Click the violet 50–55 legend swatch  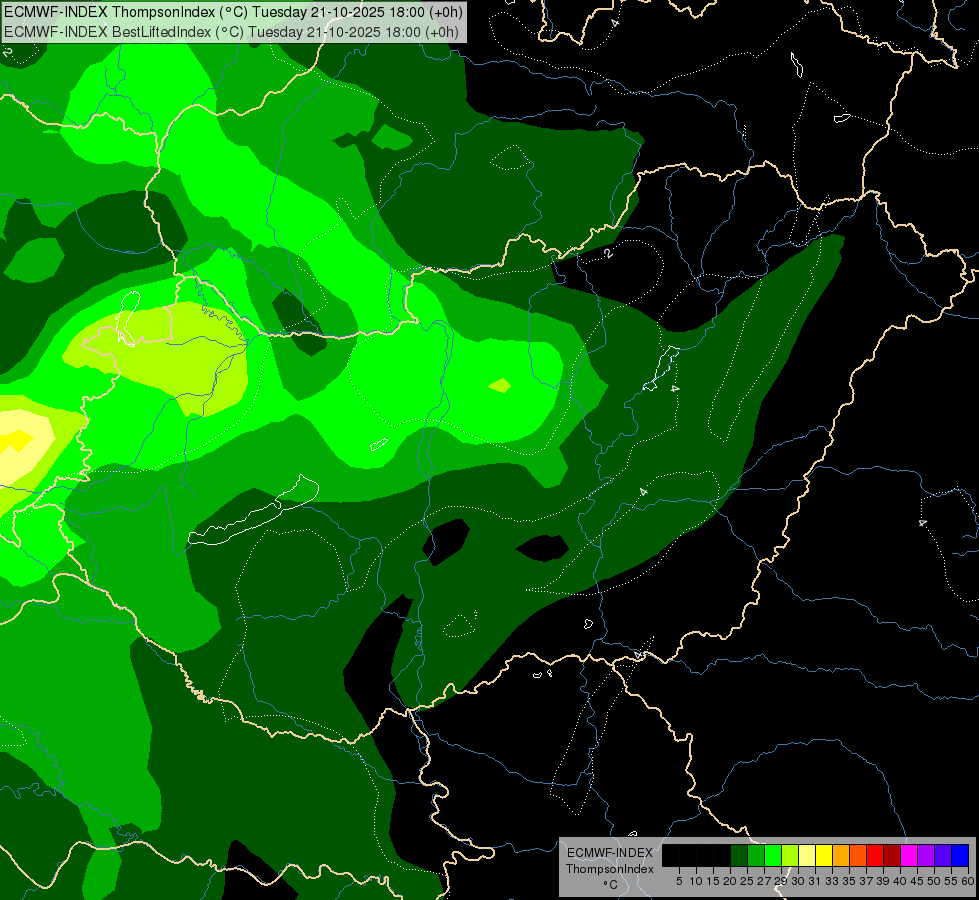[943, 855]
